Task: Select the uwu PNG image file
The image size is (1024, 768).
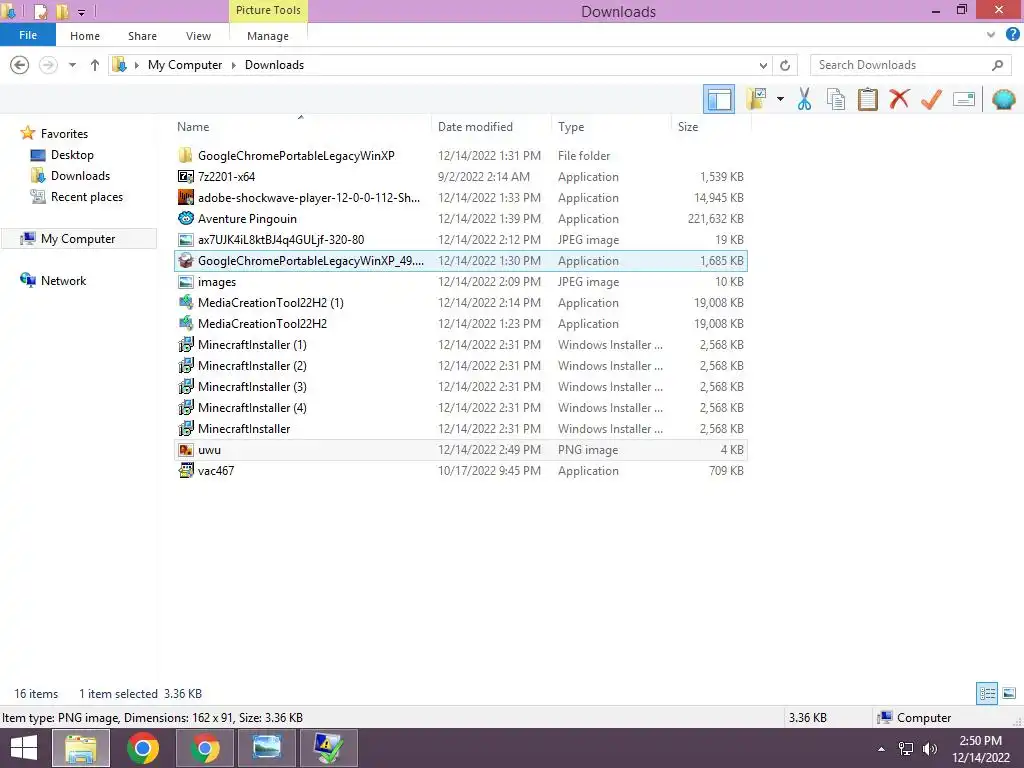Action: tap(461, 449)
